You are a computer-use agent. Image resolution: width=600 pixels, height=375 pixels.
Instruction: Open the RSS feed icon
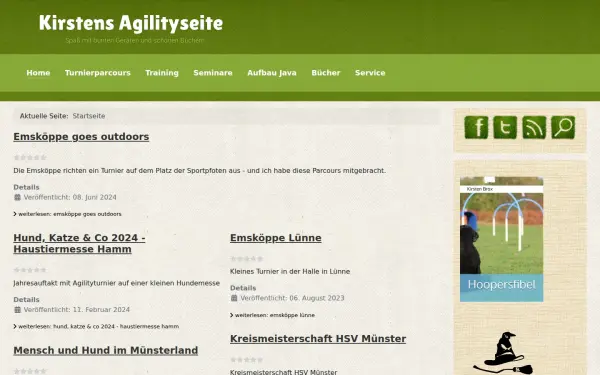tap(534, 127)
